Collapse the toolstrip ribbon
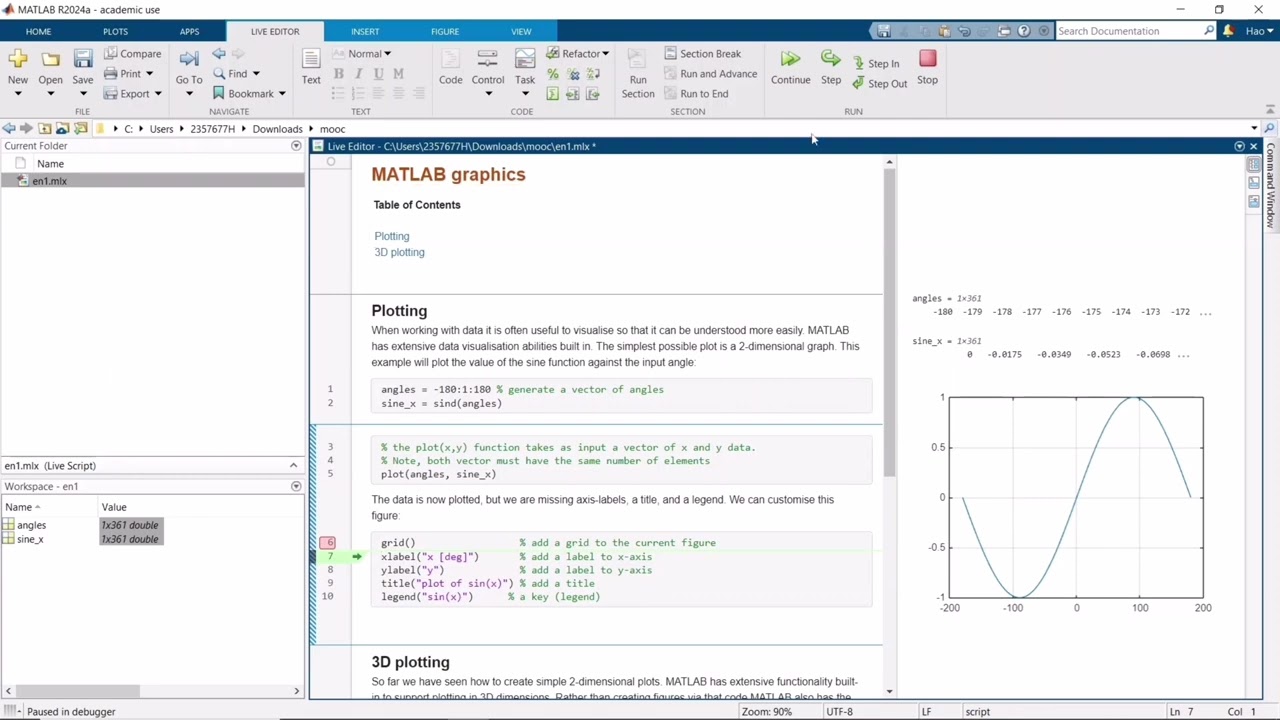1280x720 pixels. (x=1271, y=111)
